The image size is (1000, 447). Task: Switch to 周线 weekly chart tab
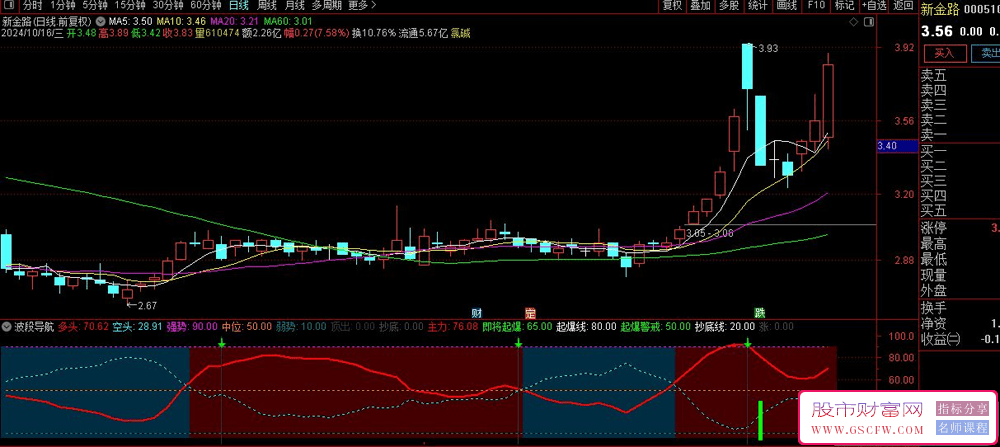pos(267,6)
